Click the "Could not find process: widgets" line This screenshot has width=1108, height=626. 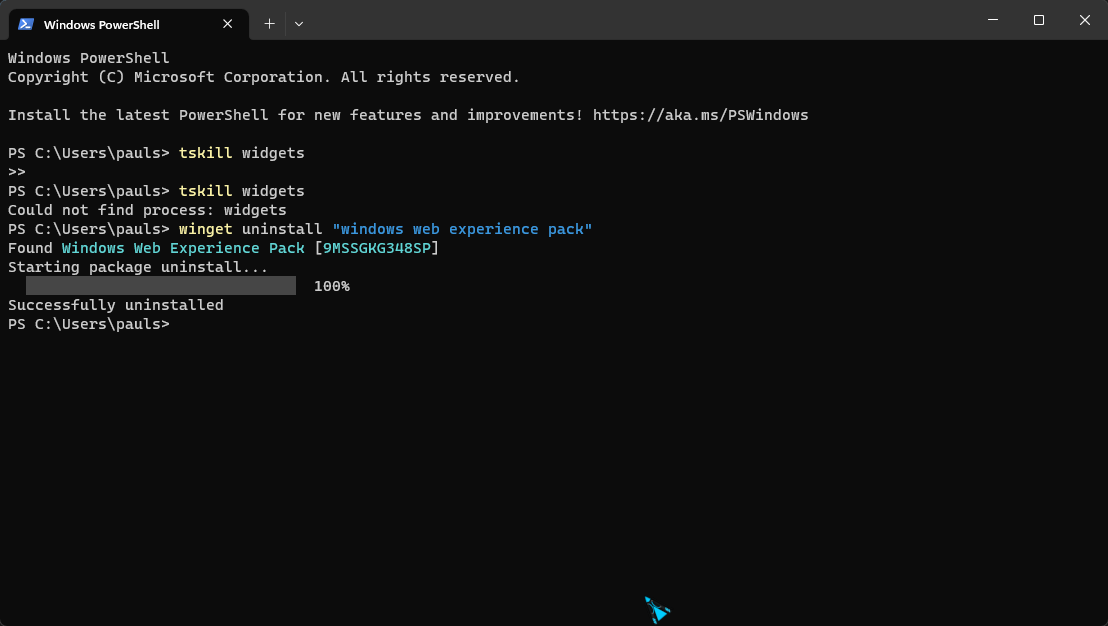(x=147, y=210)
